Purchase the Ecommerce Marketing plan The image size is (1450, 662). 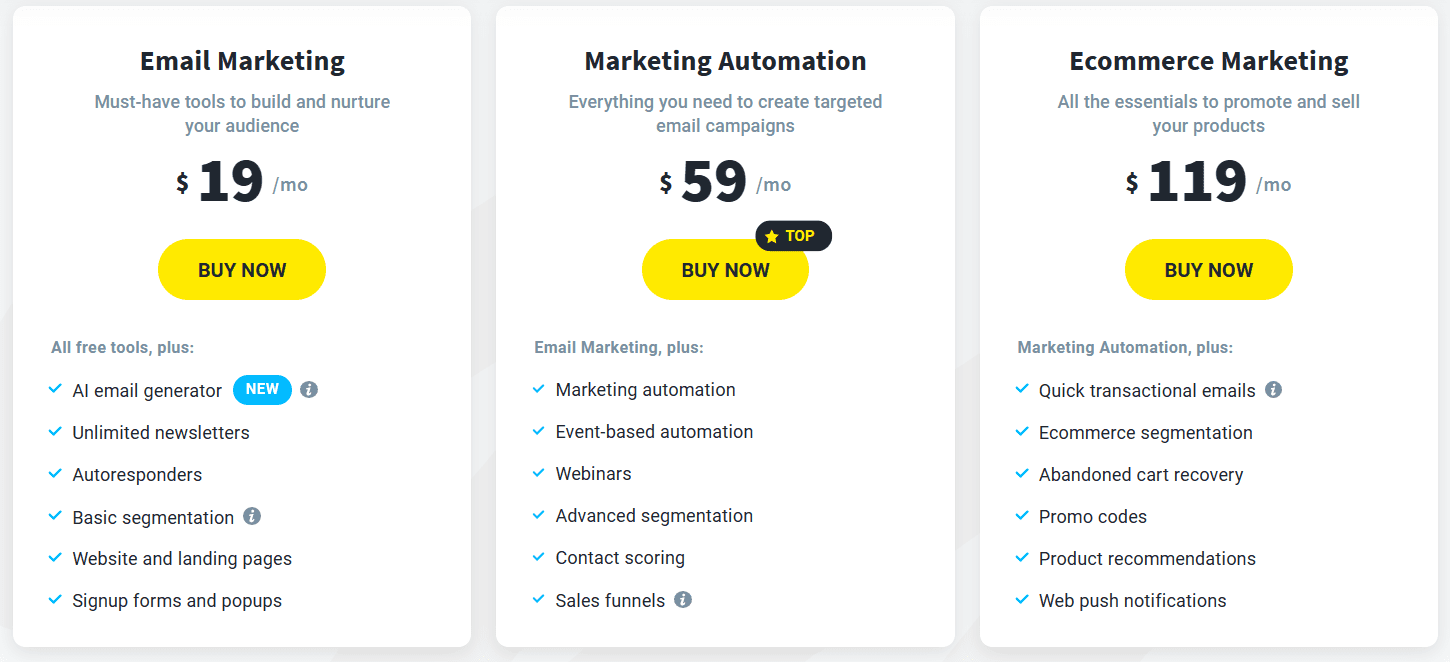coord(1208,269)
